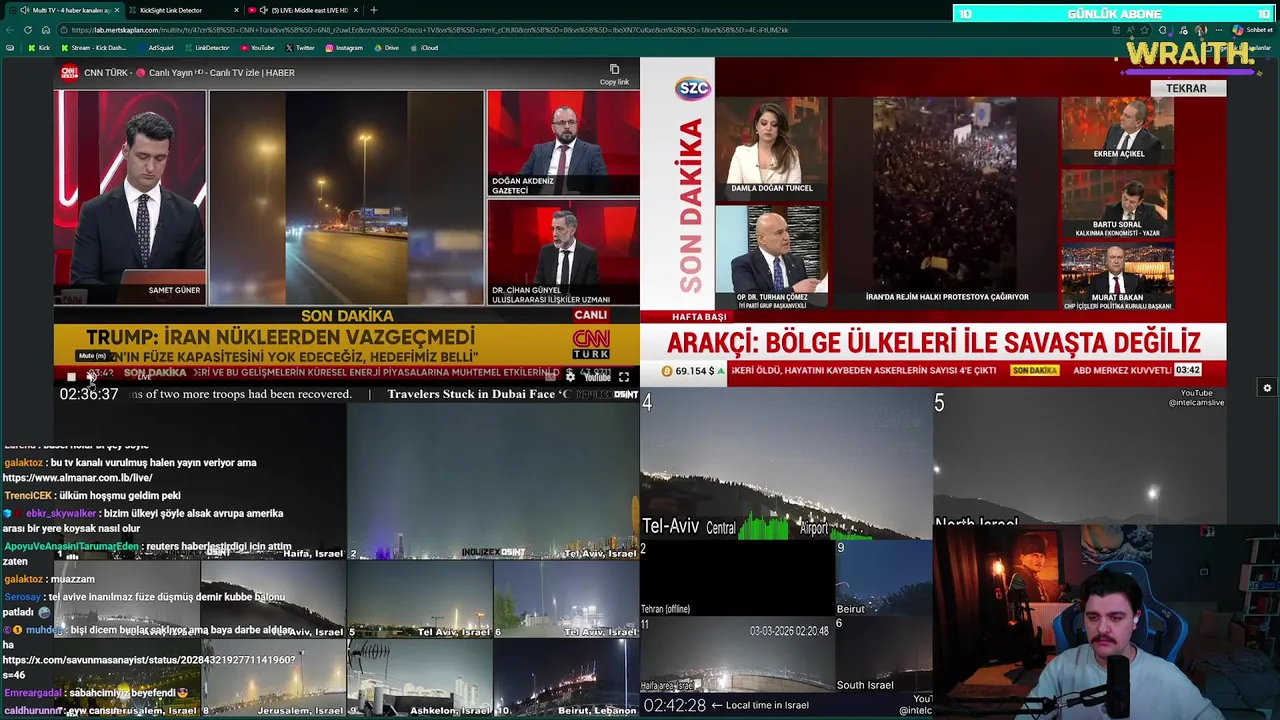This screenshot has width=1280, height=720.
Task: Open the CNN TÜRK Canlı Yayın video title
Action: (189, 73)
